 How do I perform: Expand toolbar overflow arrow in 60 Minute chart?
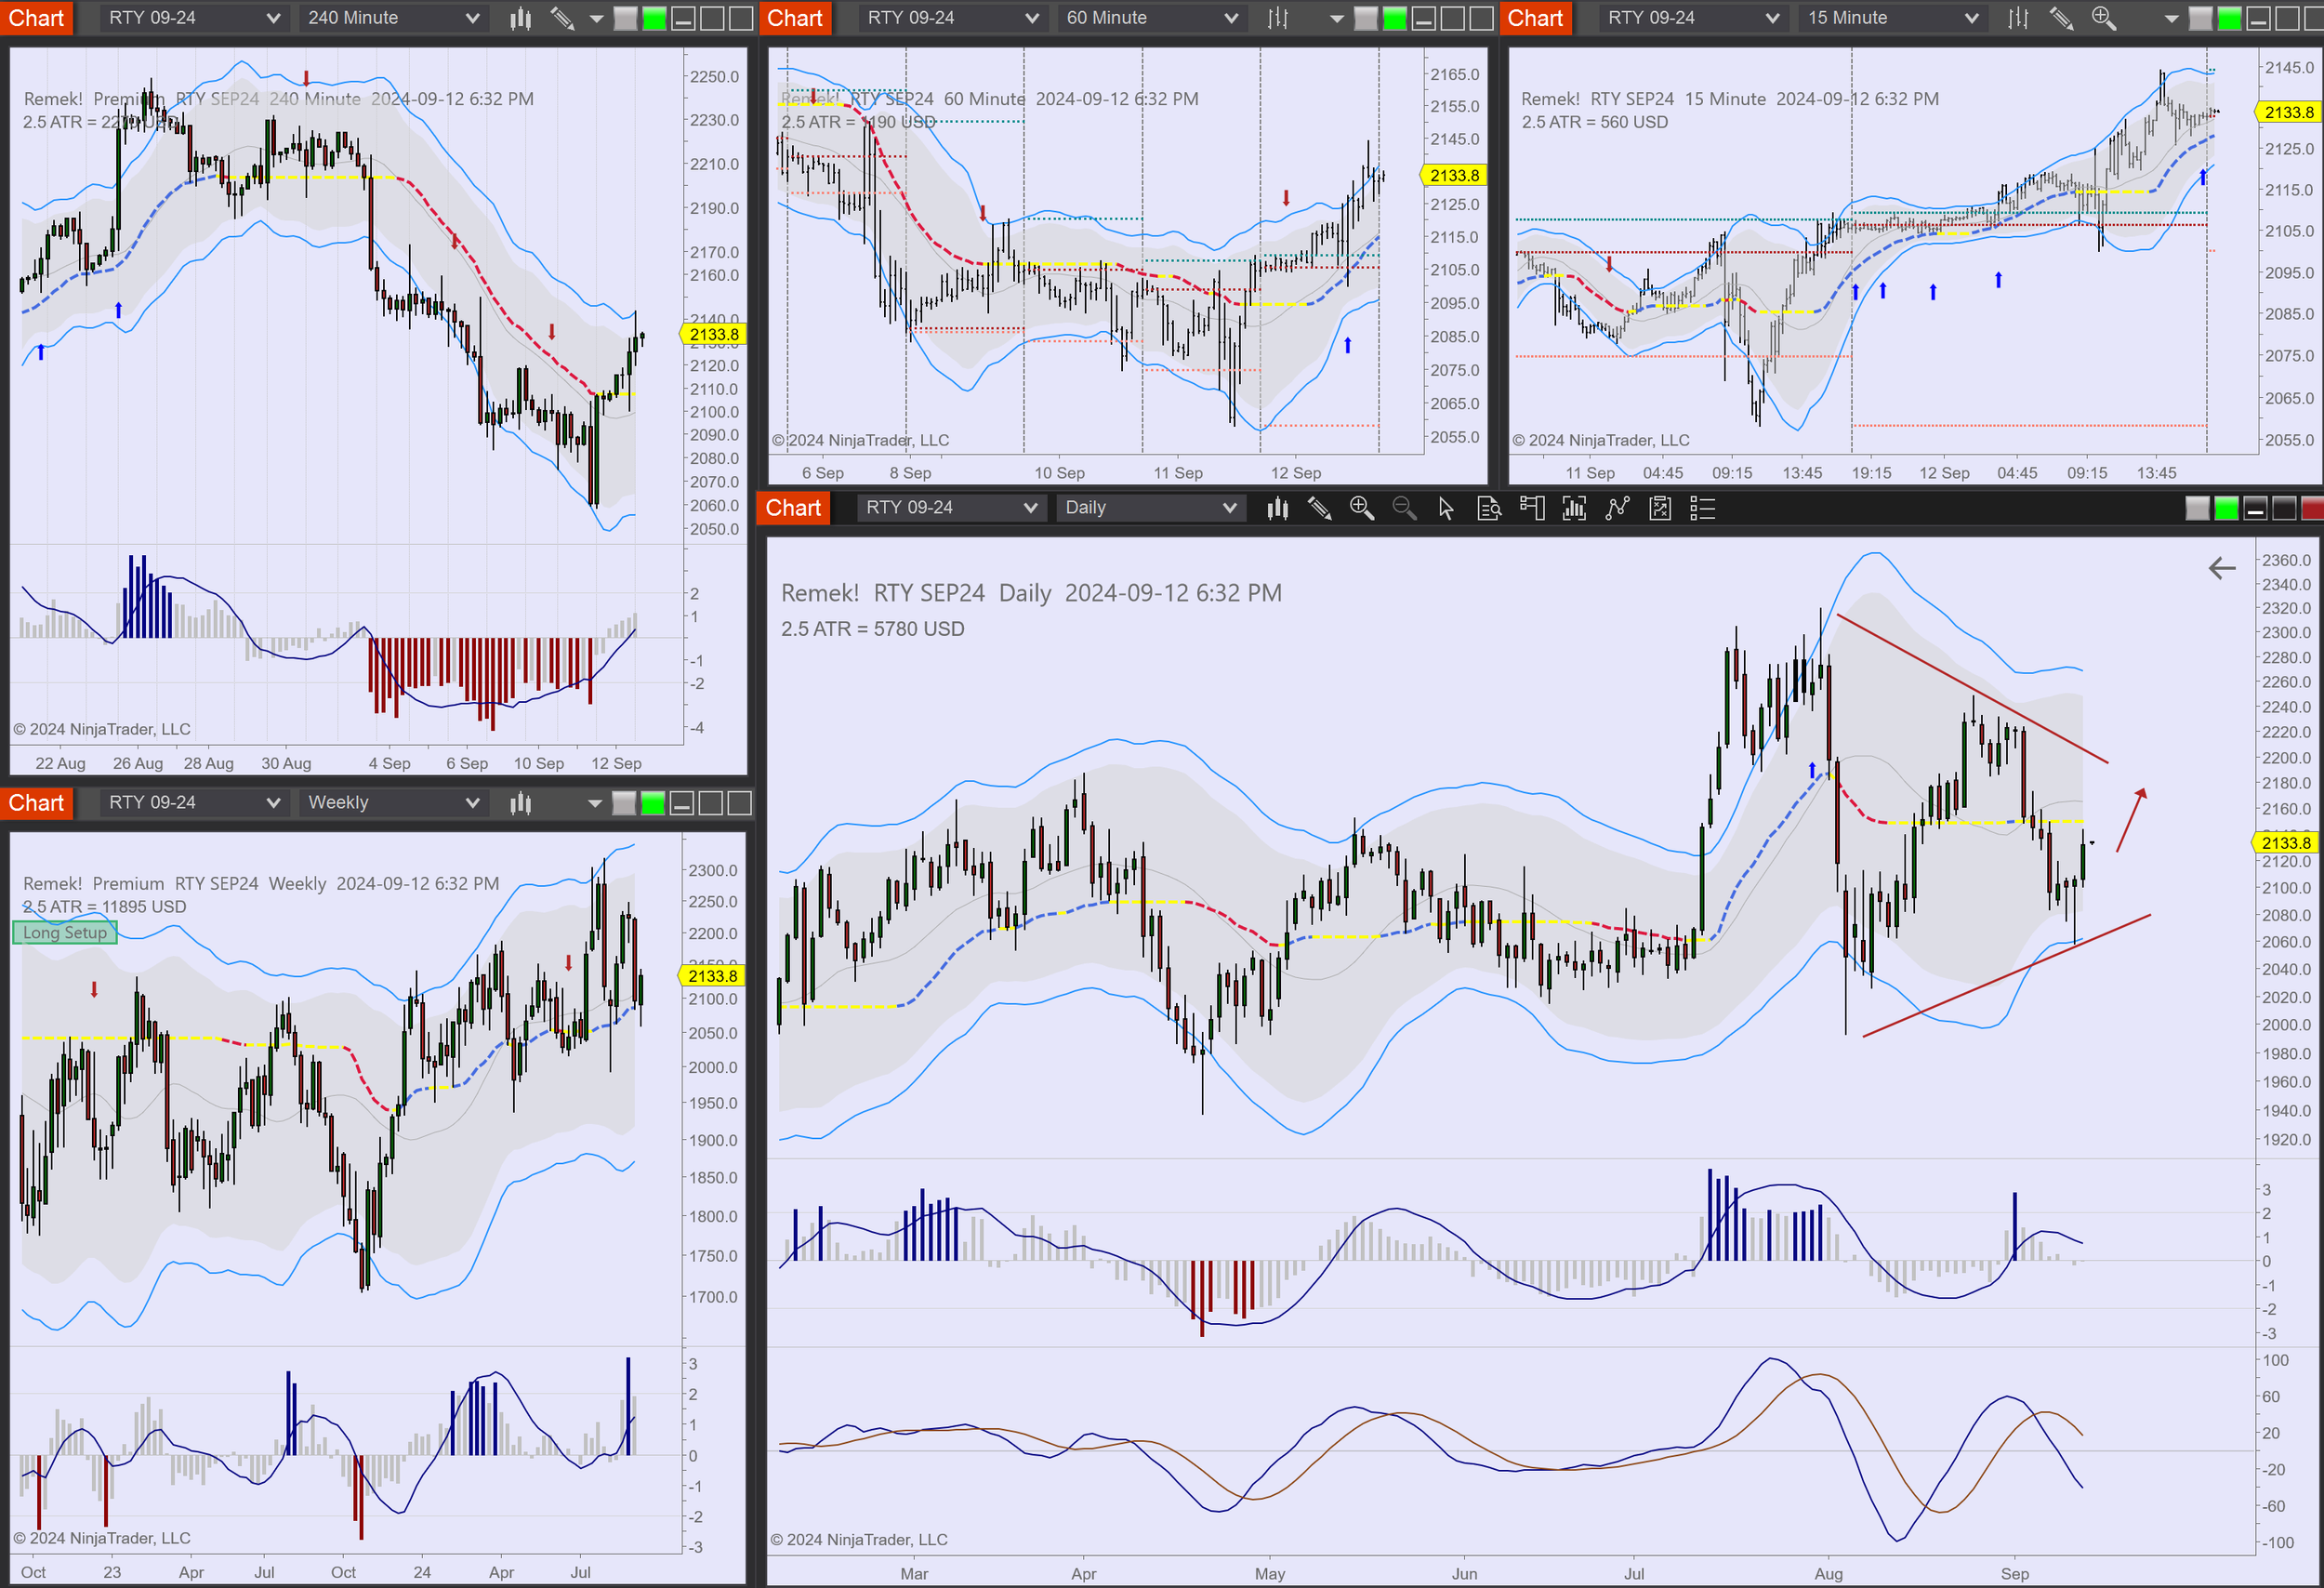point(1336,19)
